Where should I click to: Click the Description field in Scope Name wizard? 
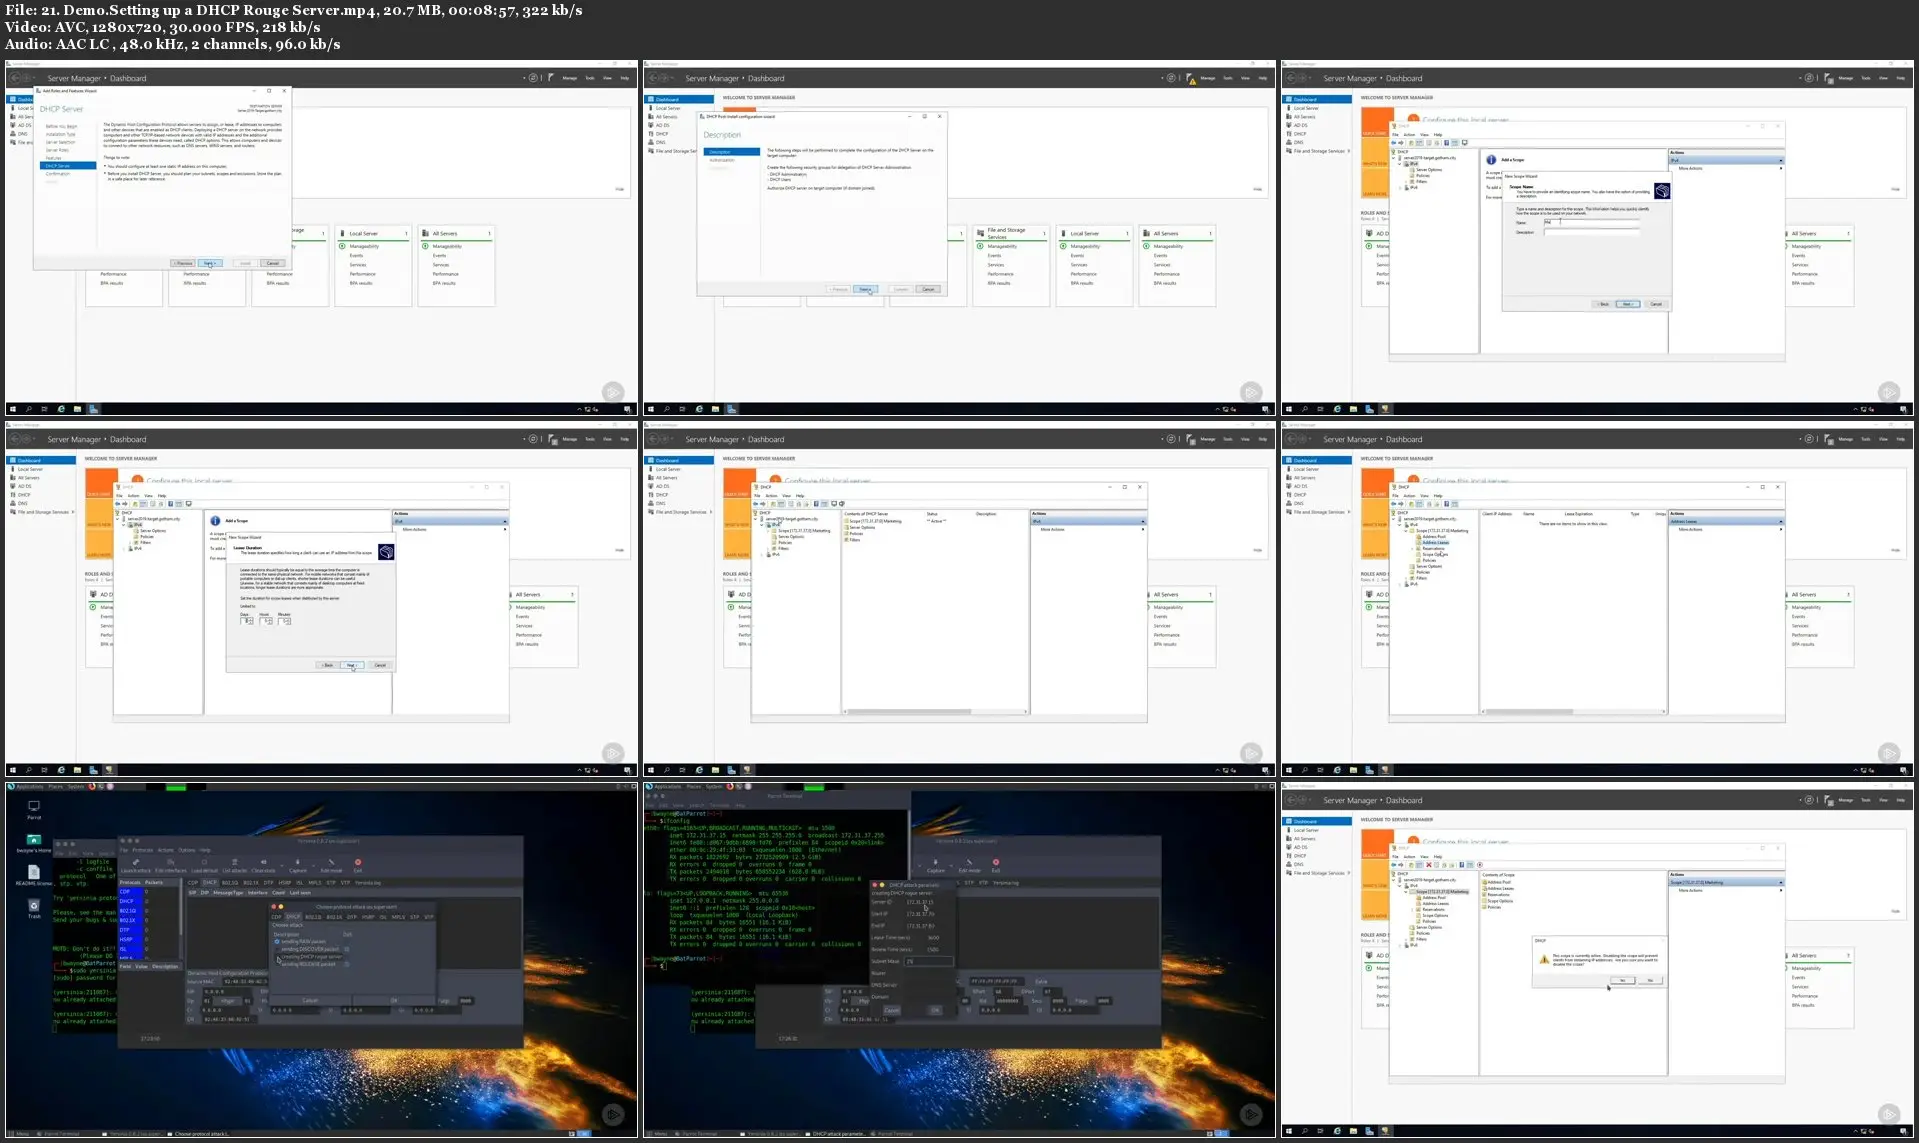click(x=1592, y=232)
